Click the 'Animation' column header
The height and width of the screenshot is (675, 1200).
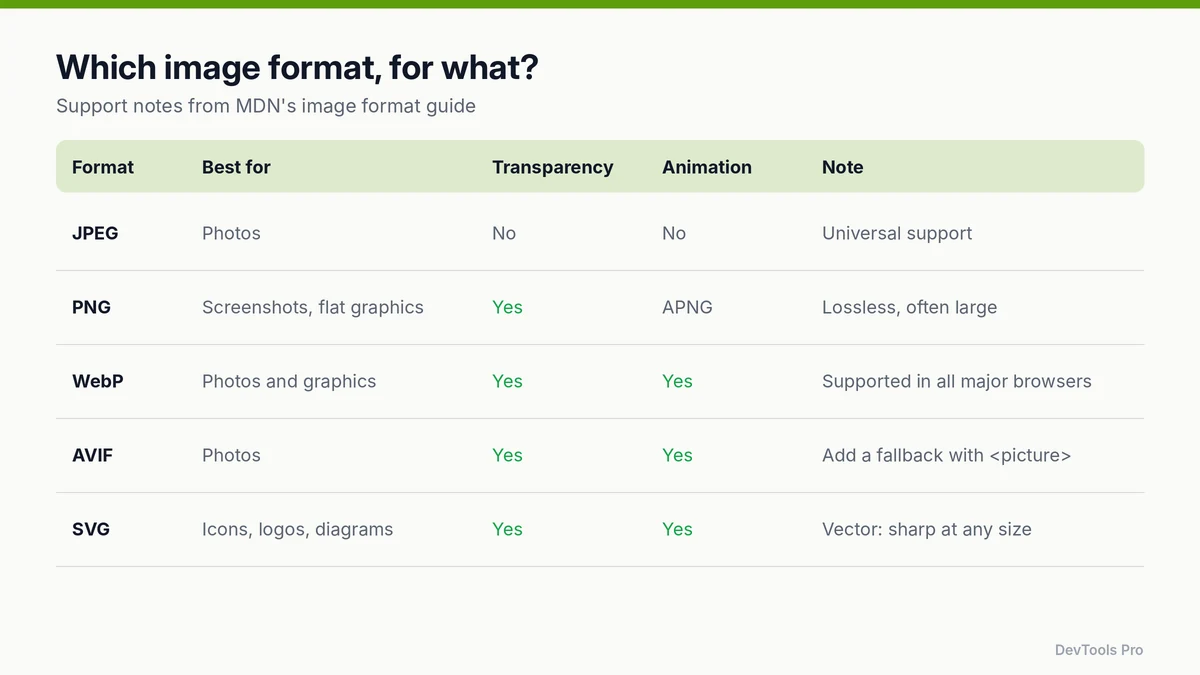point(707,167)
